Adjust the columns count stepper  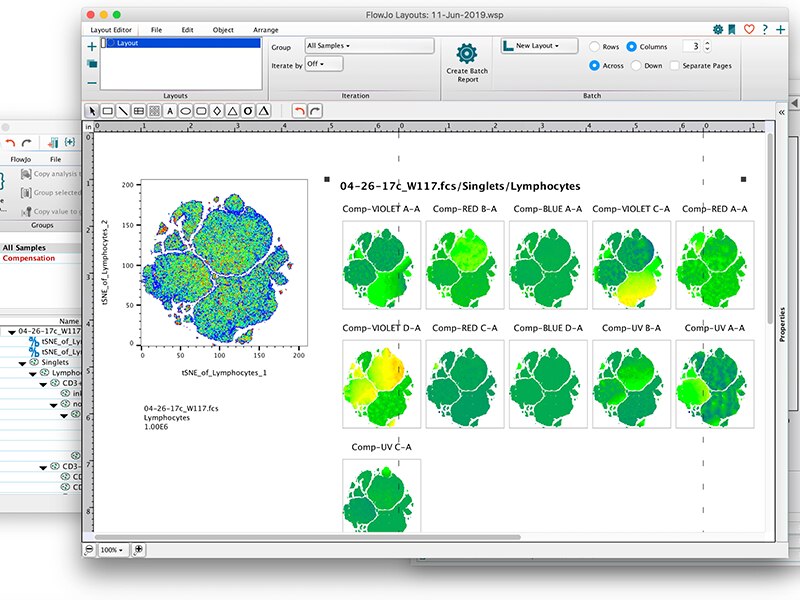point(707,46)
